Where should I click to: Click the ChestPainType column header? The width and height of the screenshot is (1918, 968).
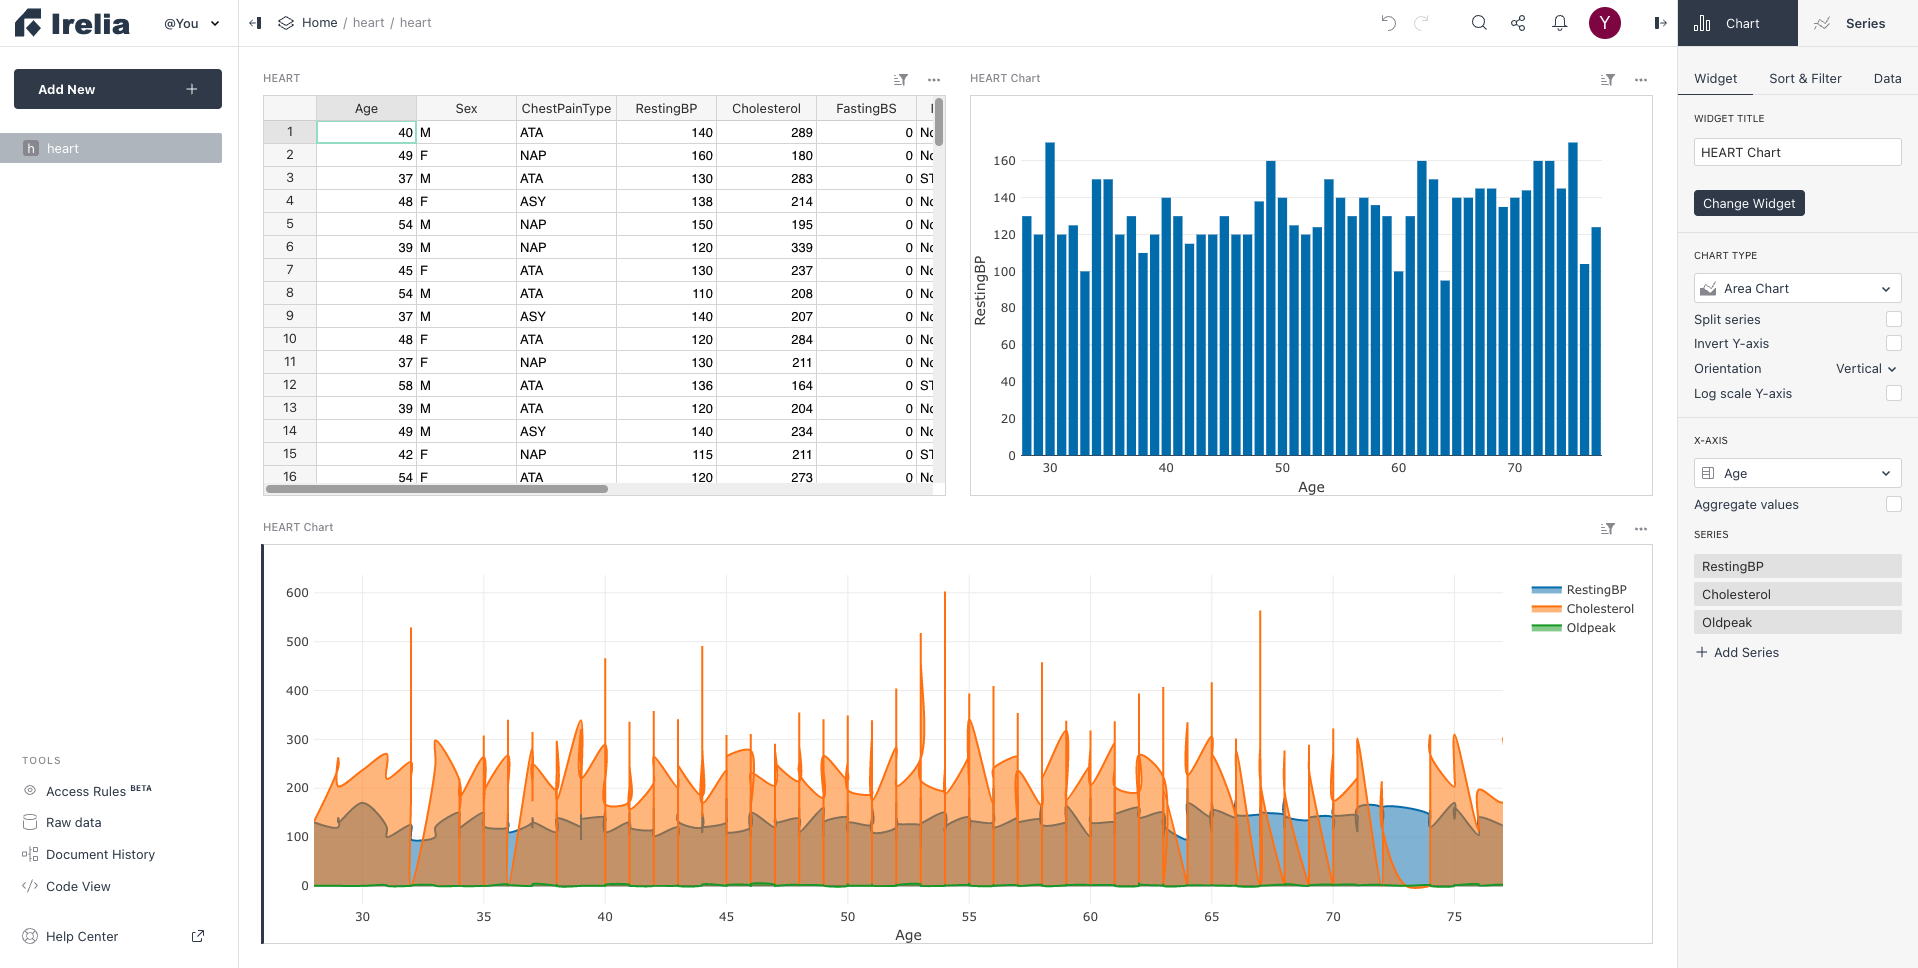[x=566, y=108]
